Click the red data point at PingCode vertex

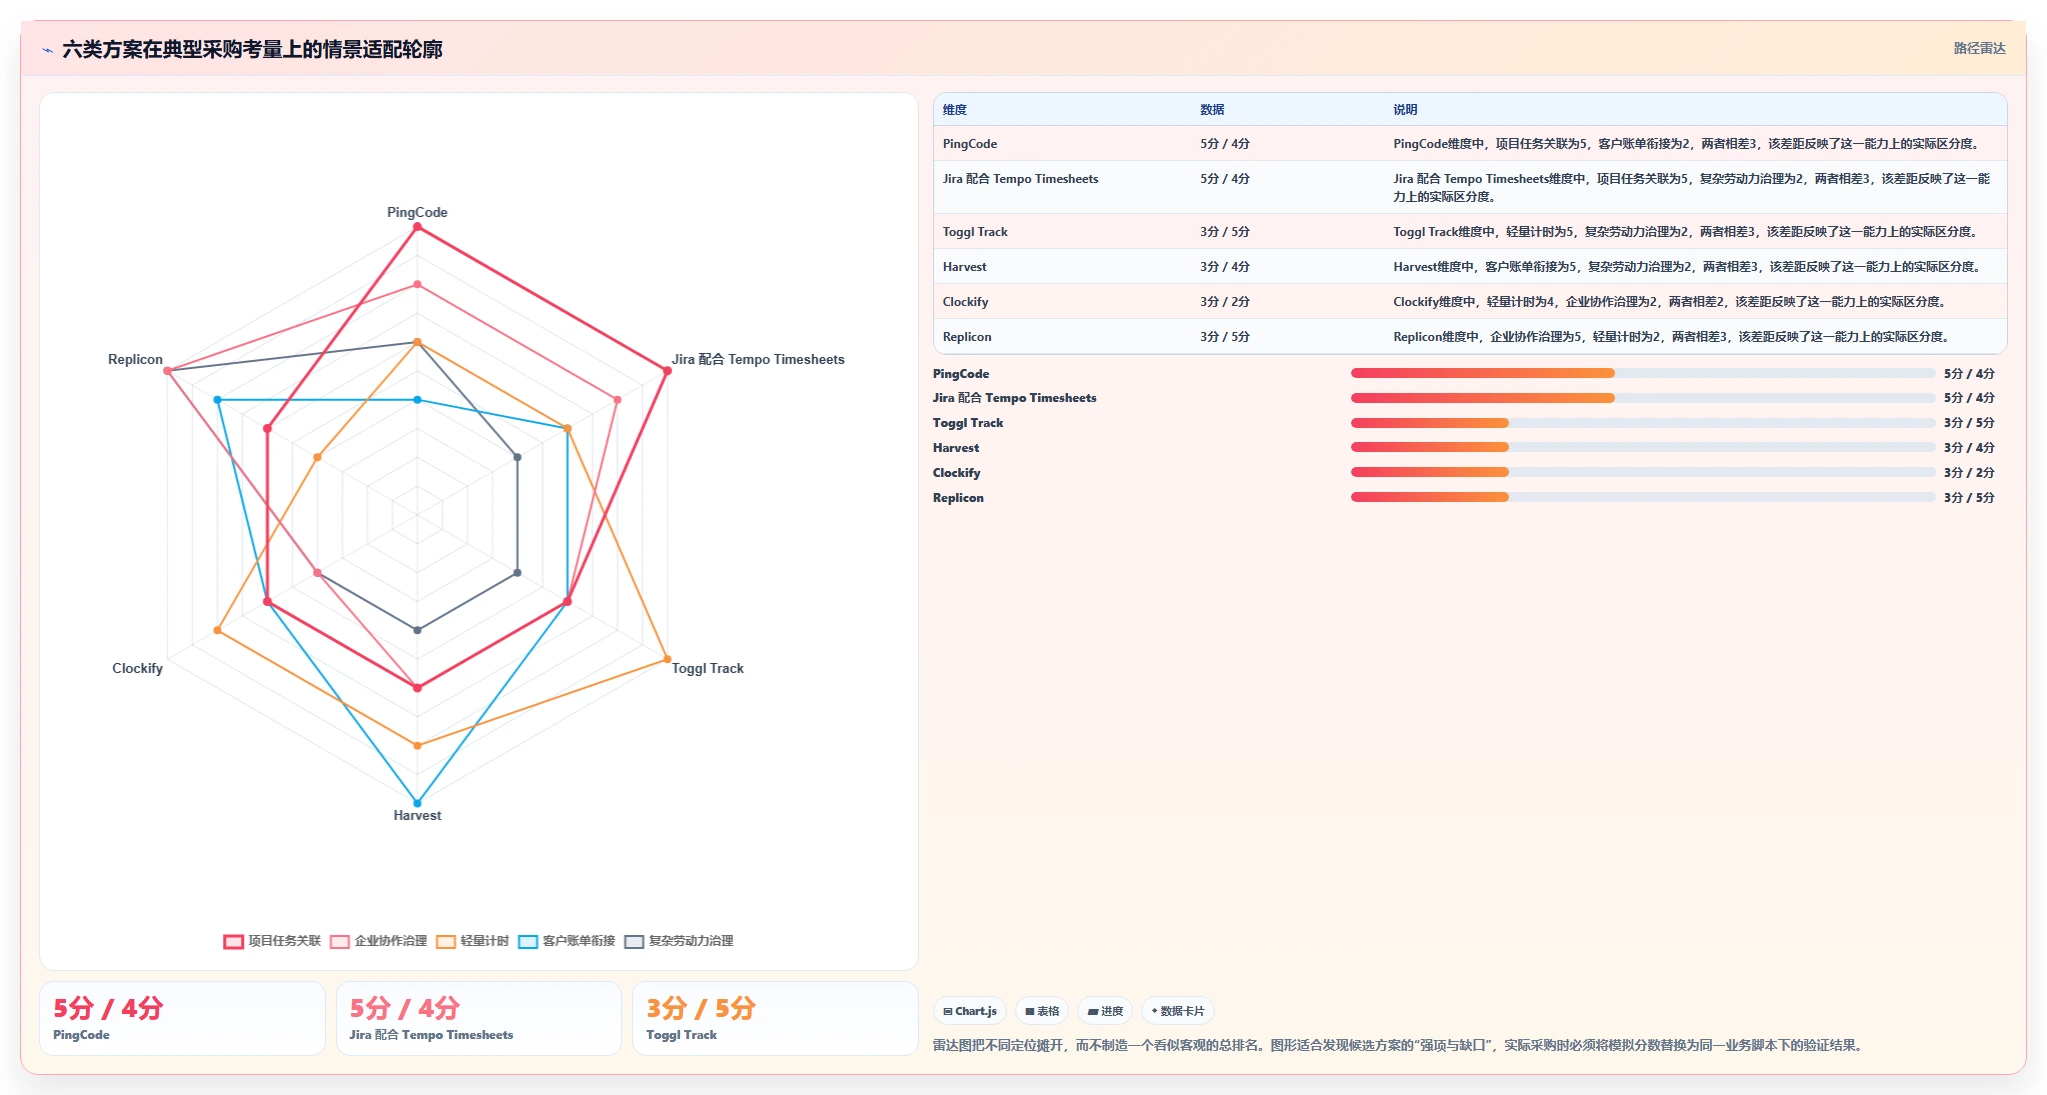click(417, 227)
